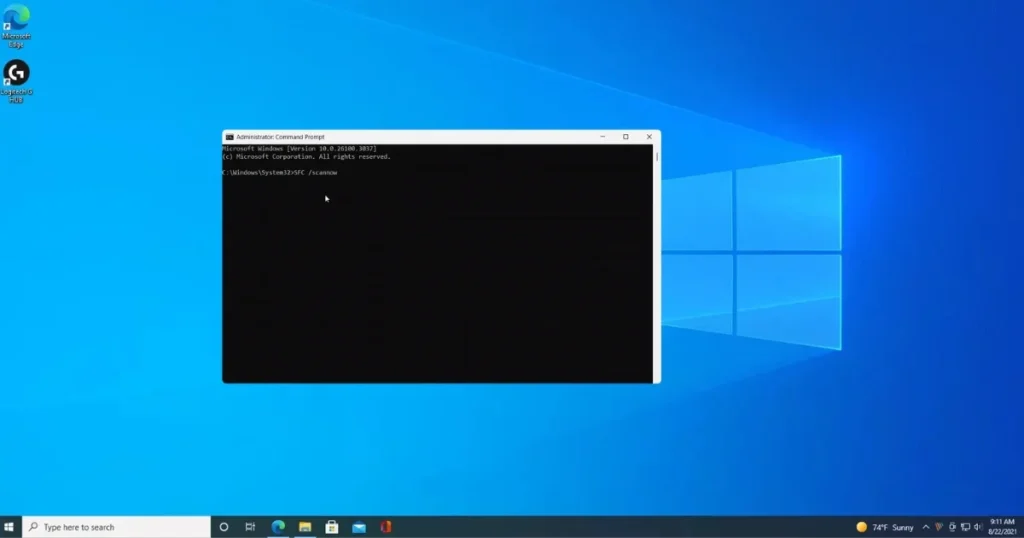Open Cortana circle icon in taskbar
The width and height of the screenshot is (1024, 538).
(224, 527)
